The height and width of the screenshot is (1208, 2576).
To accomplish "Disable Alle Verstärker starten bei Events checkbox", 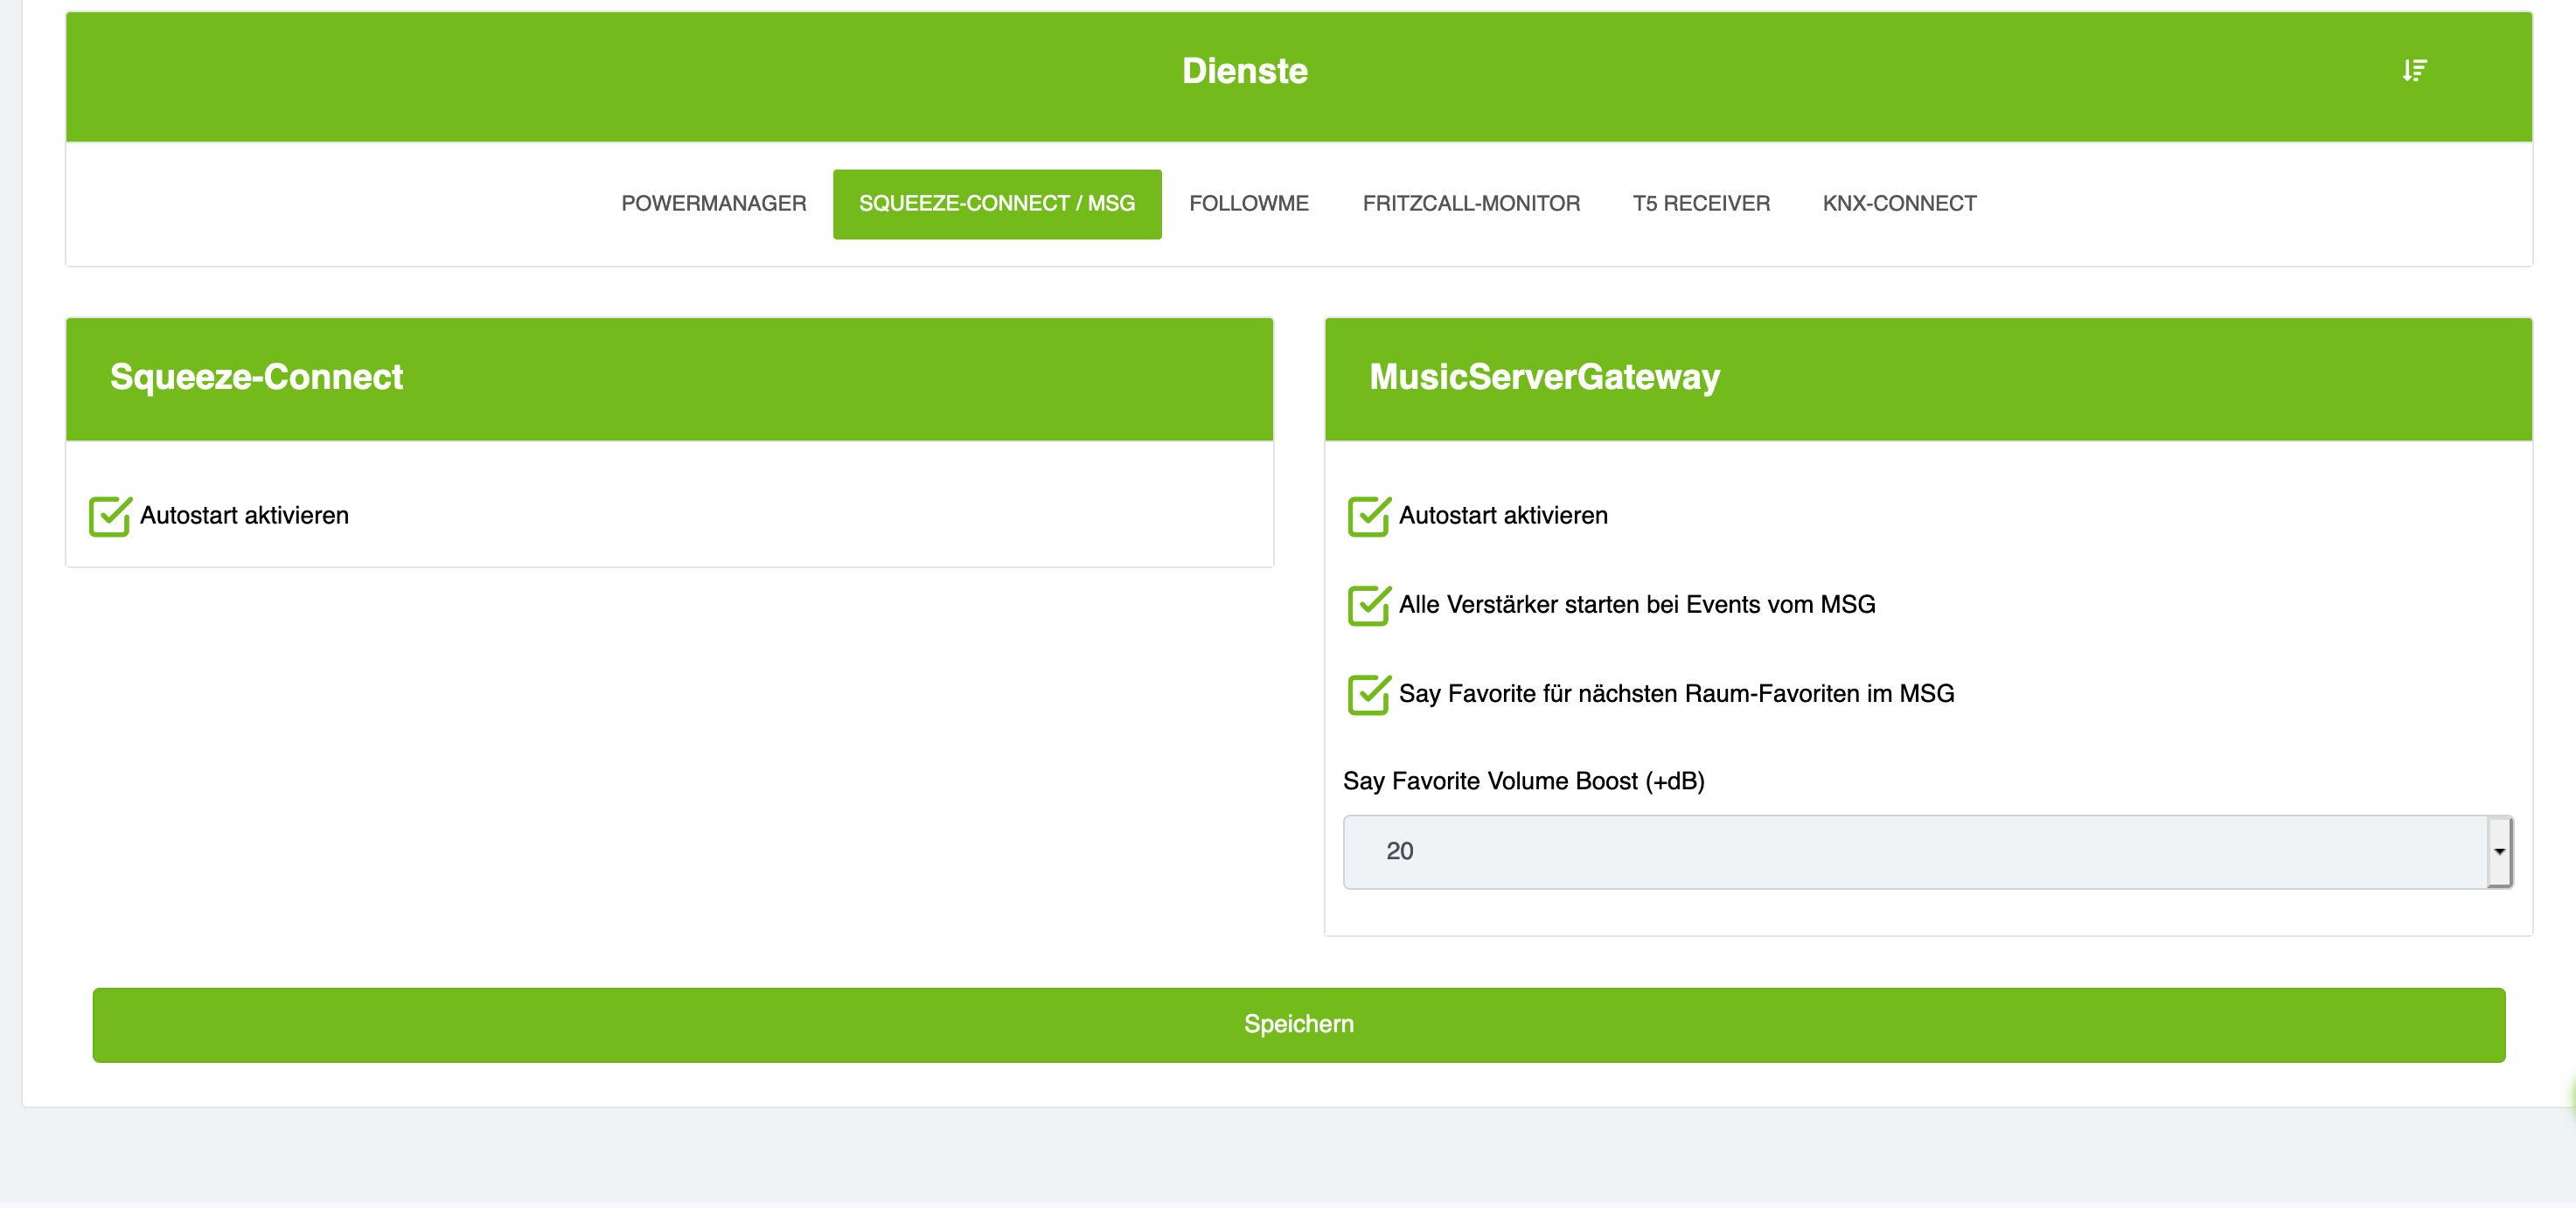I will [1368, 605].
